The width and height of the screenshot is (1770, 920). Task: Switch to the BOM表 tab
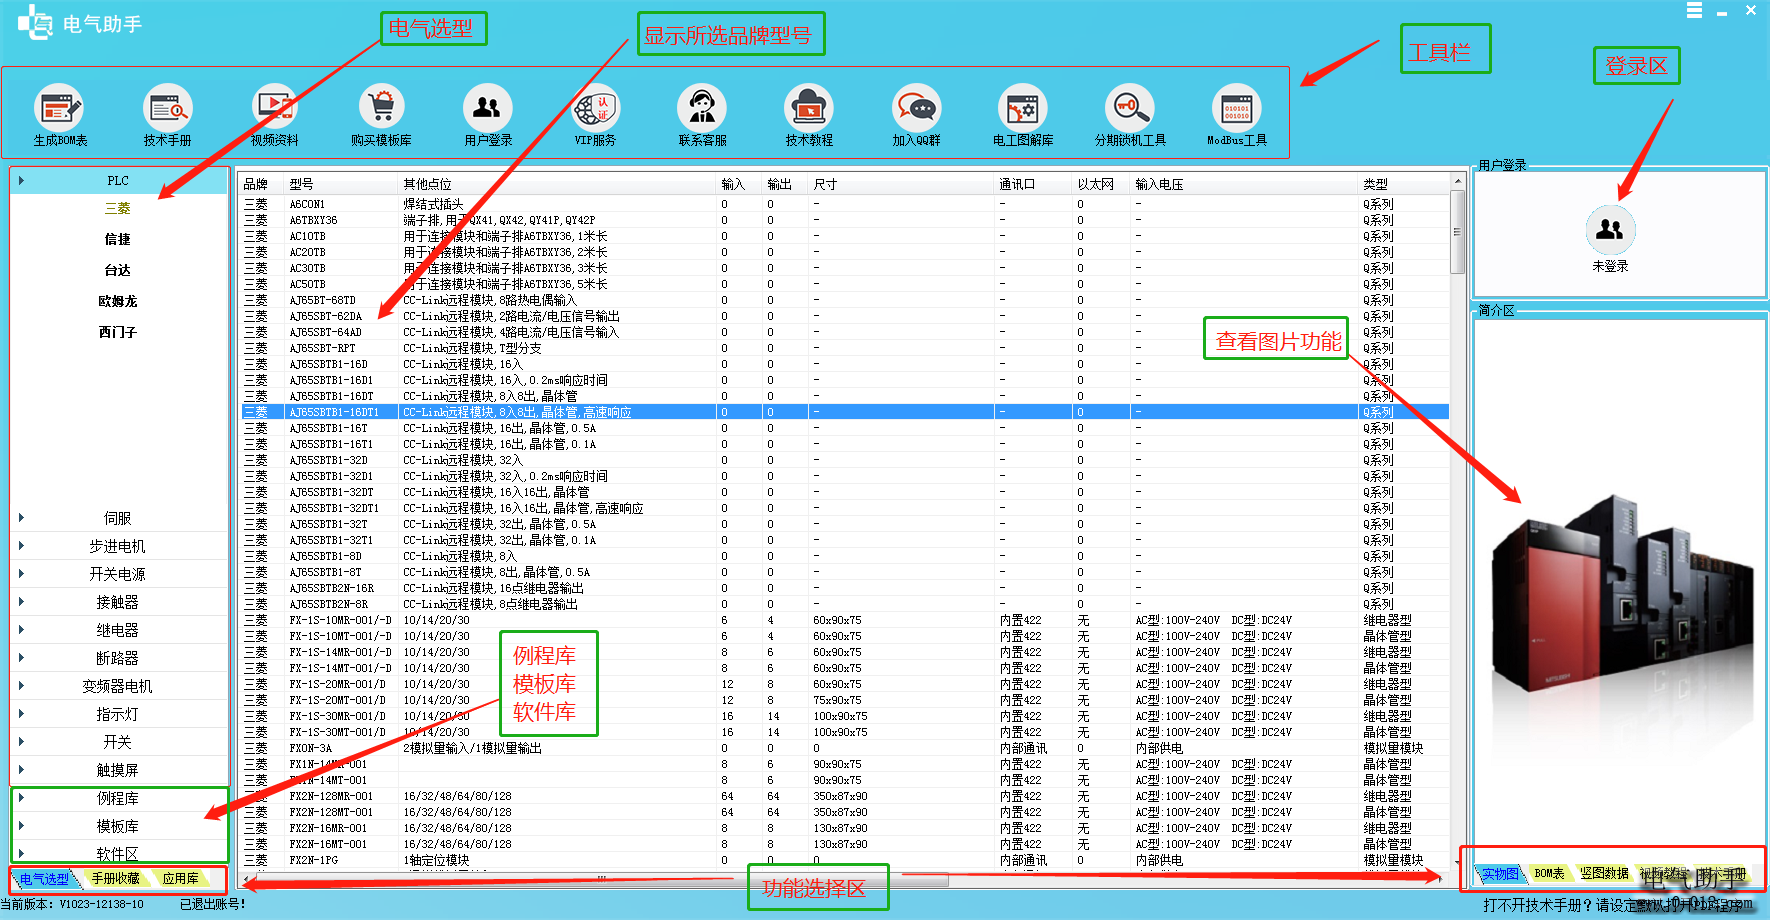pyautogui.click(x=1549, y=874)
